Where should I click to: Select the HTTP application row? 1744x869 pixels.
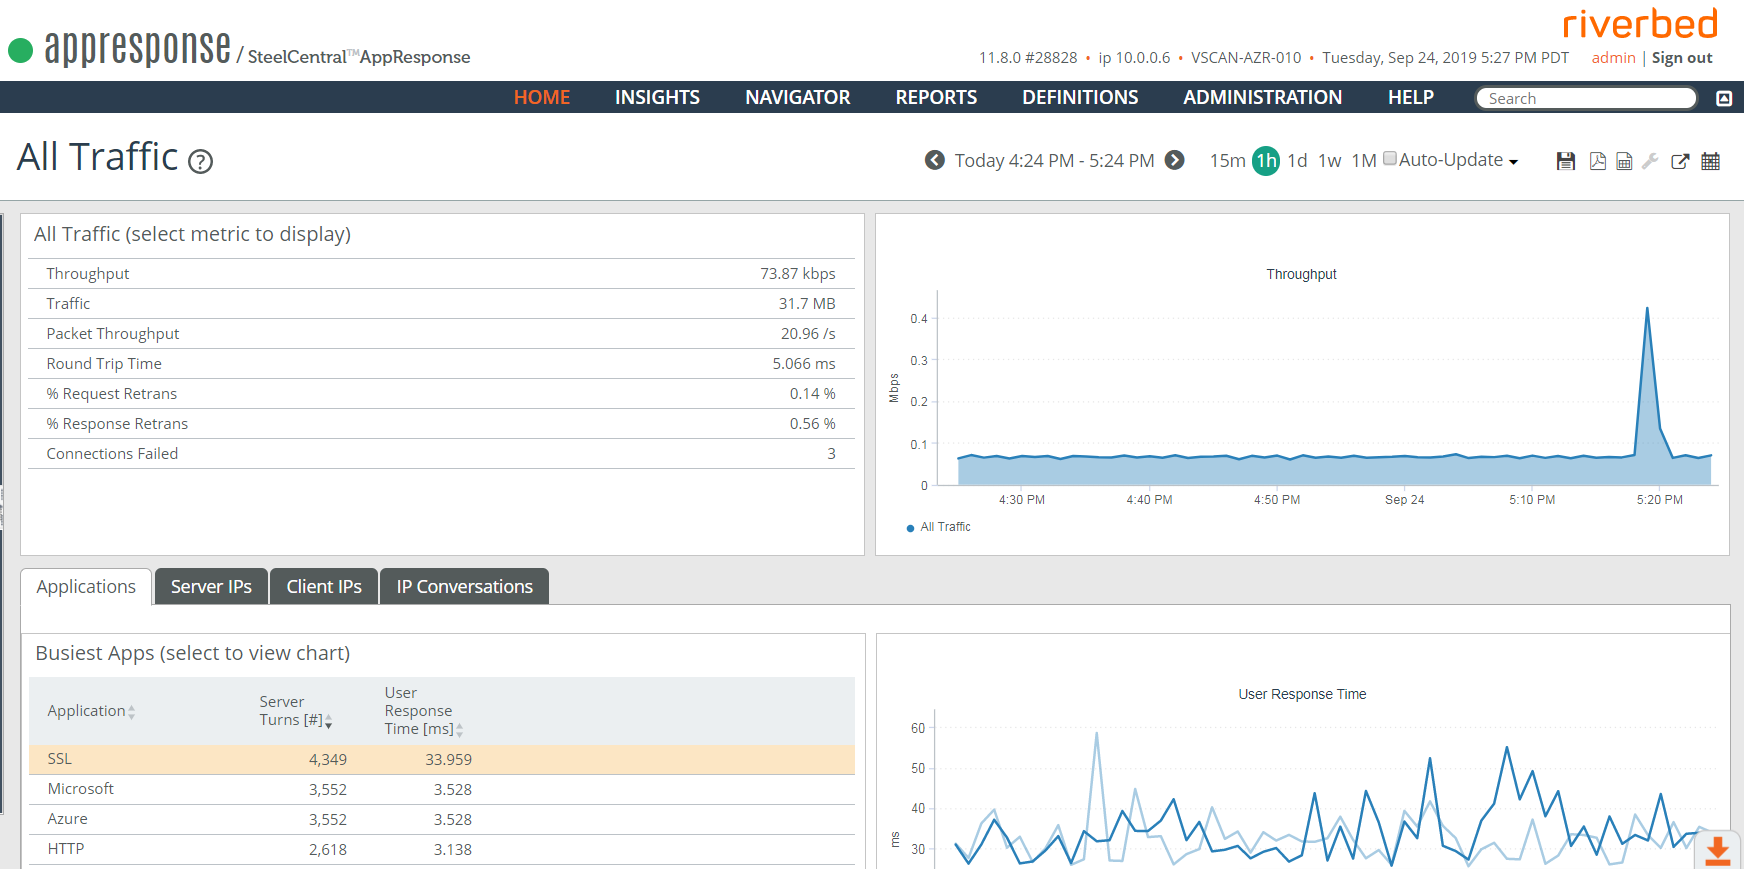(441, 850)
